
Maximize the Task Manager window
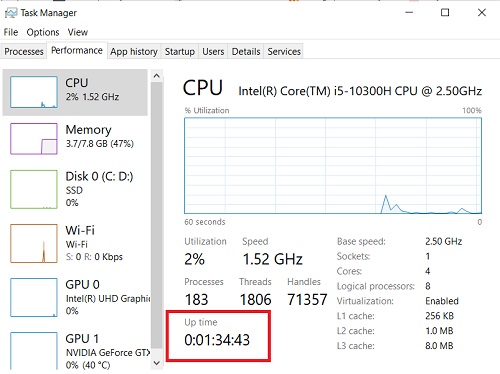click(445, 13)
